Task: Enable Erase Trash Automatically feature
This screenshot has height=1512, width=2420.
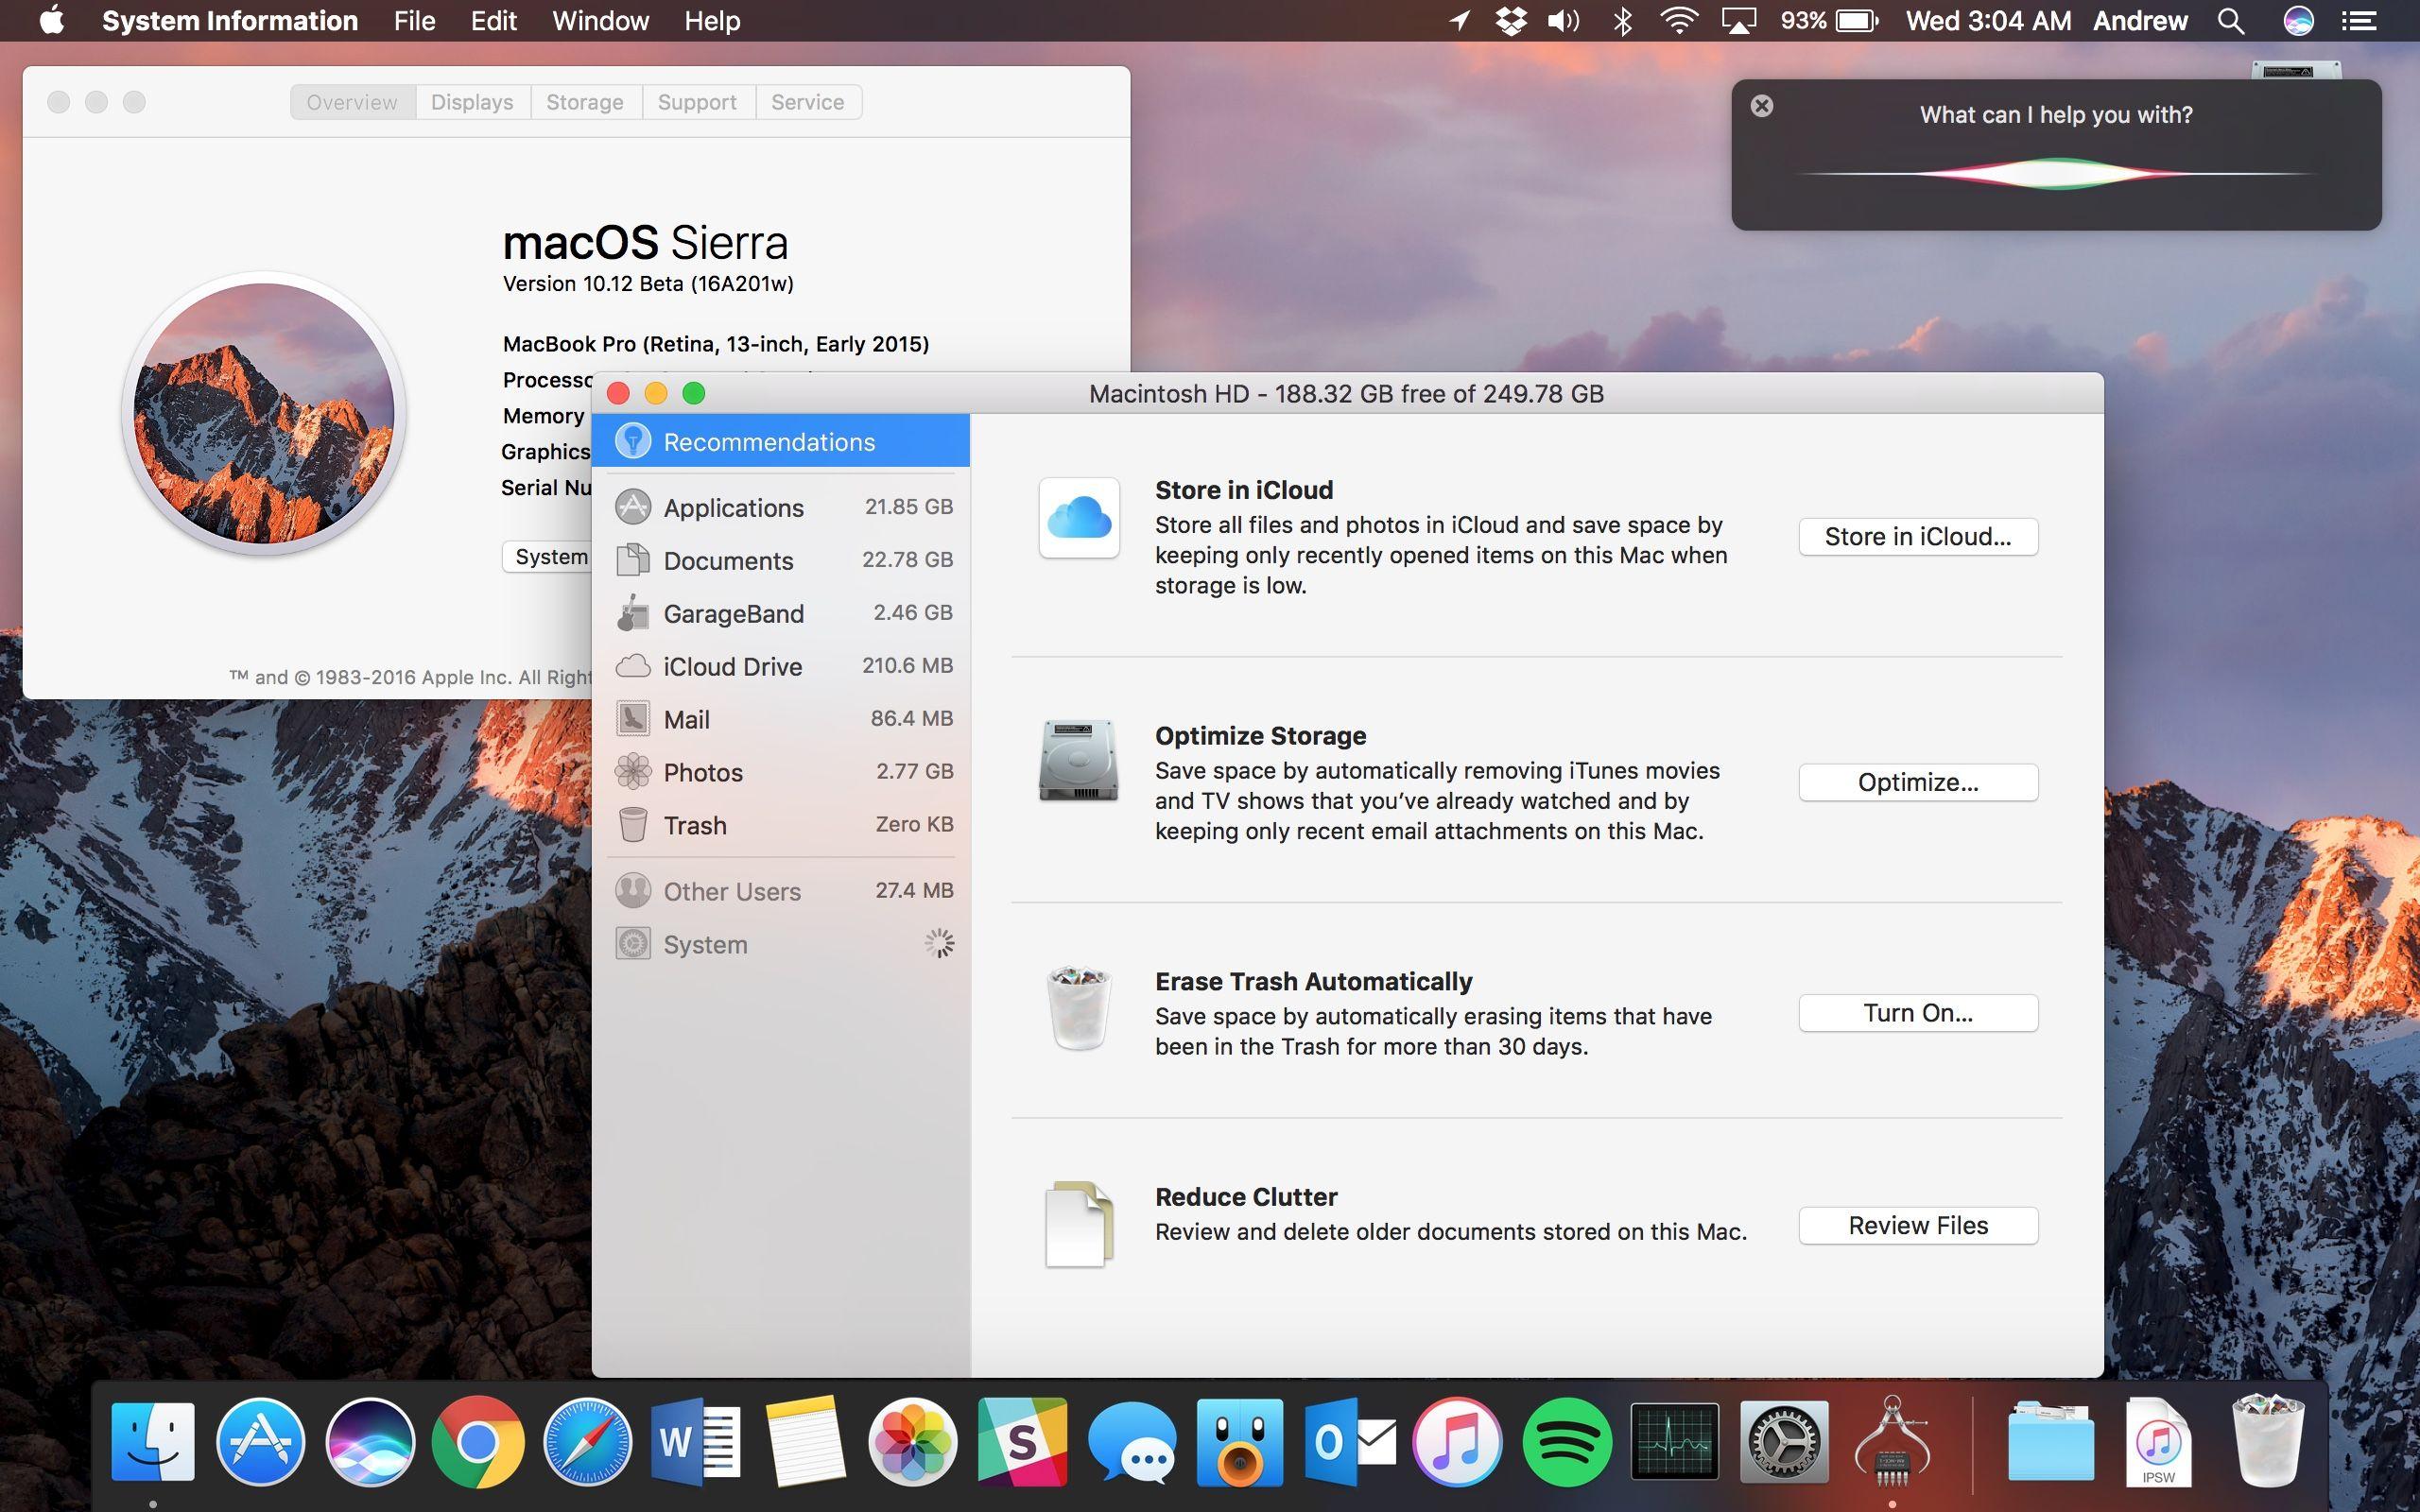Action: [1918, 1012]
